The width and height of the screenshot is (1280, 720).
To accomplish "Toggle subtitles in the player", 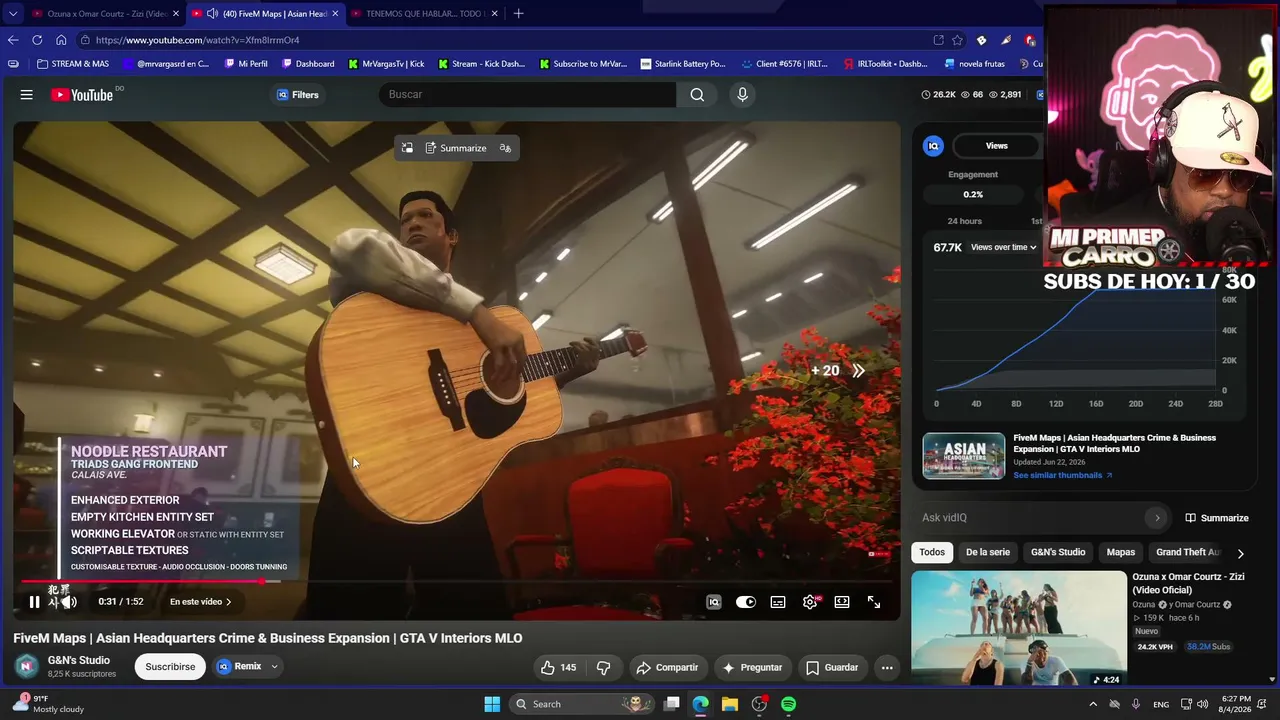I will click(x=778, y=602).
